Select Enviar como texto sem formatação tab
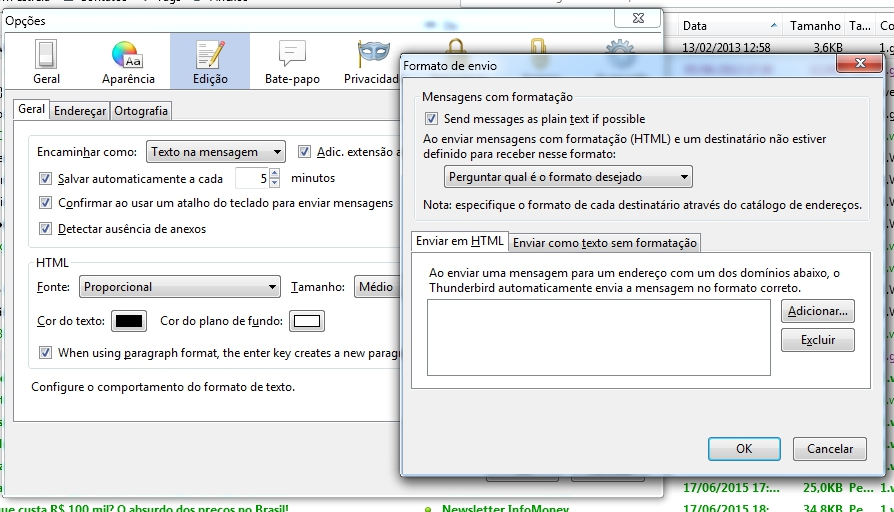894x512 pixels. (604, 243)
